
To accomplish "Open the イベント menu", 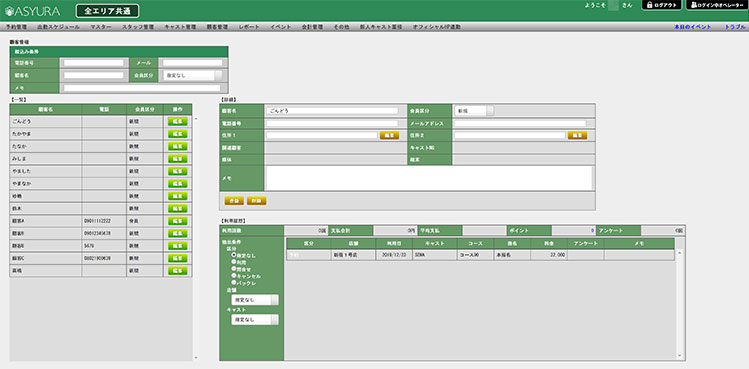I will [x=280, y=27].
